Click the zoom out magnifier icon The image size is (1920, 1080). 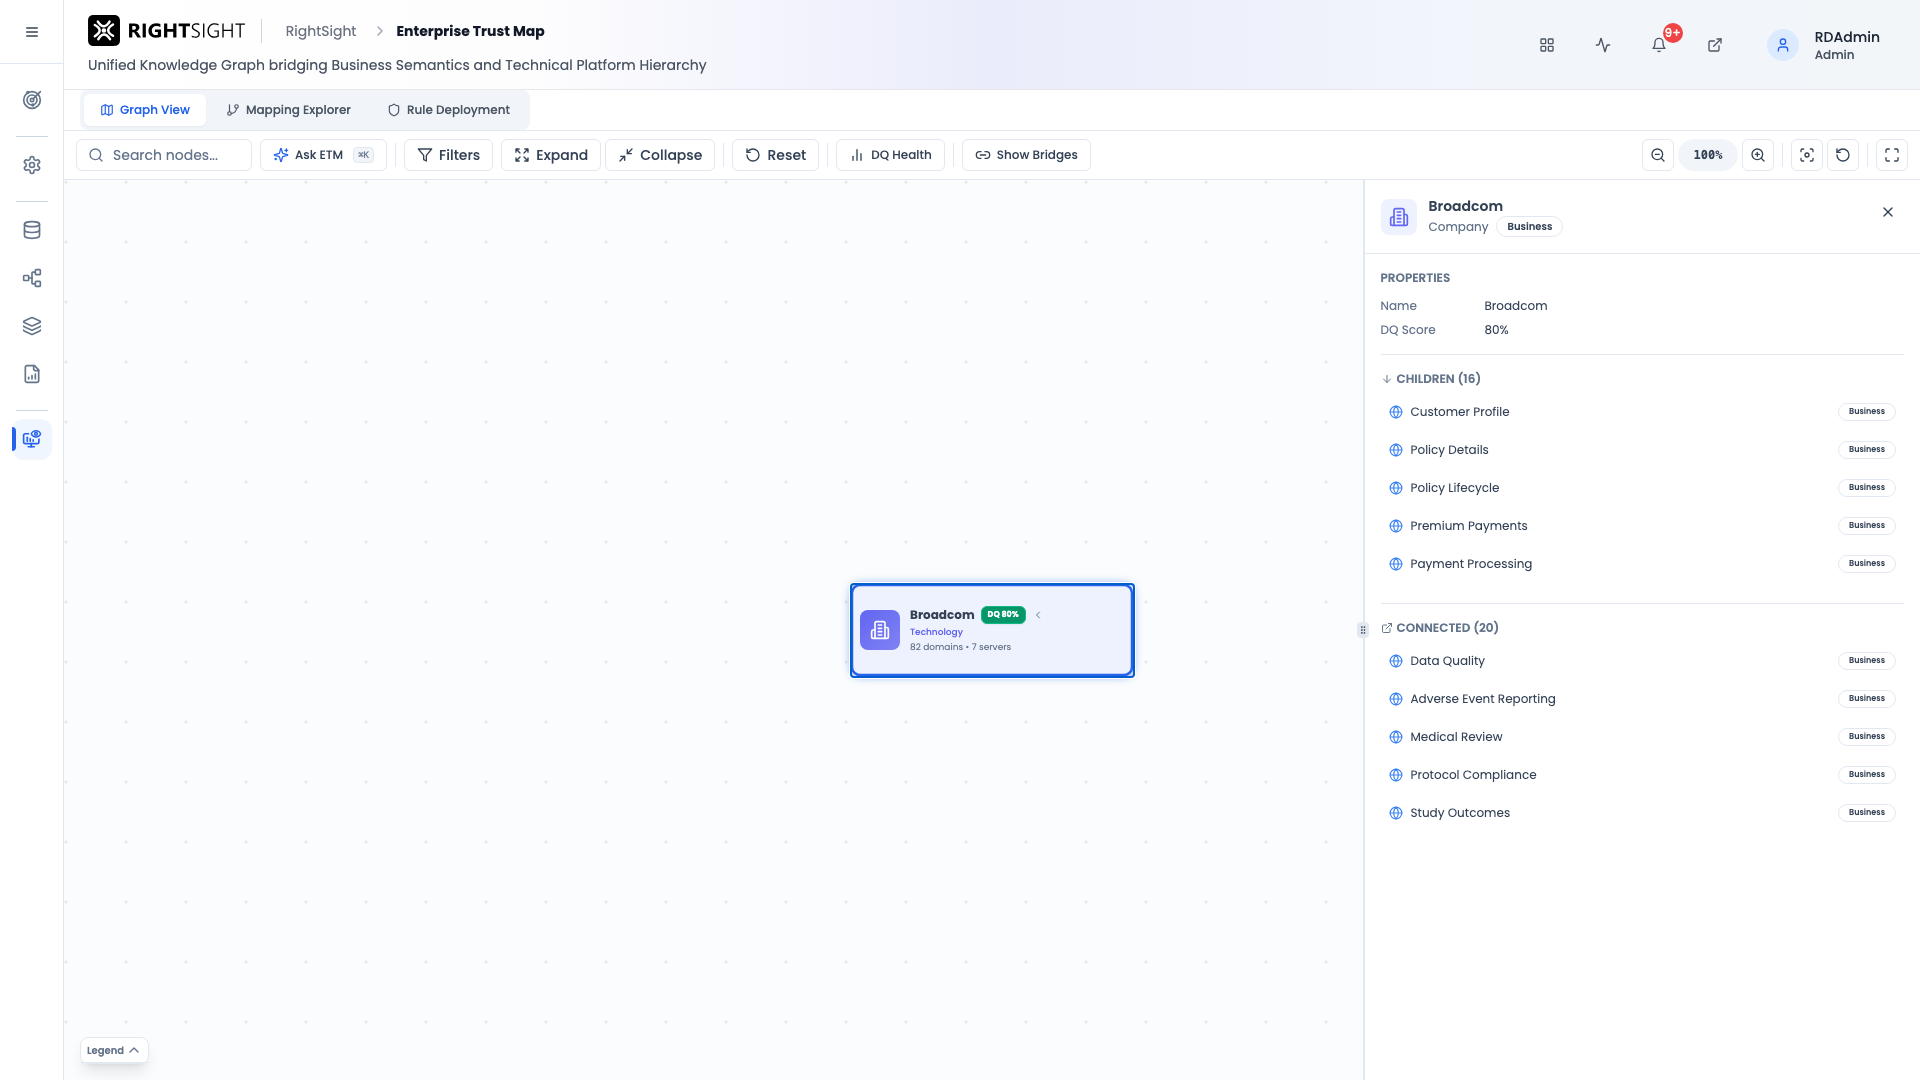1658,155
